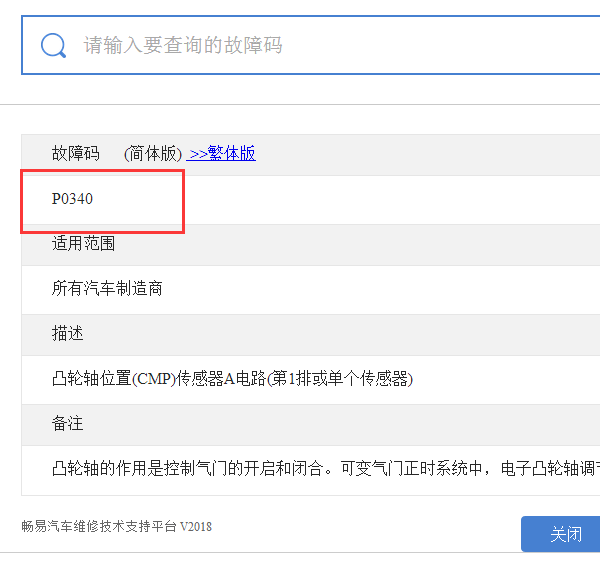
Task: Click the 描述 section header
Action: tap(67, 333)
